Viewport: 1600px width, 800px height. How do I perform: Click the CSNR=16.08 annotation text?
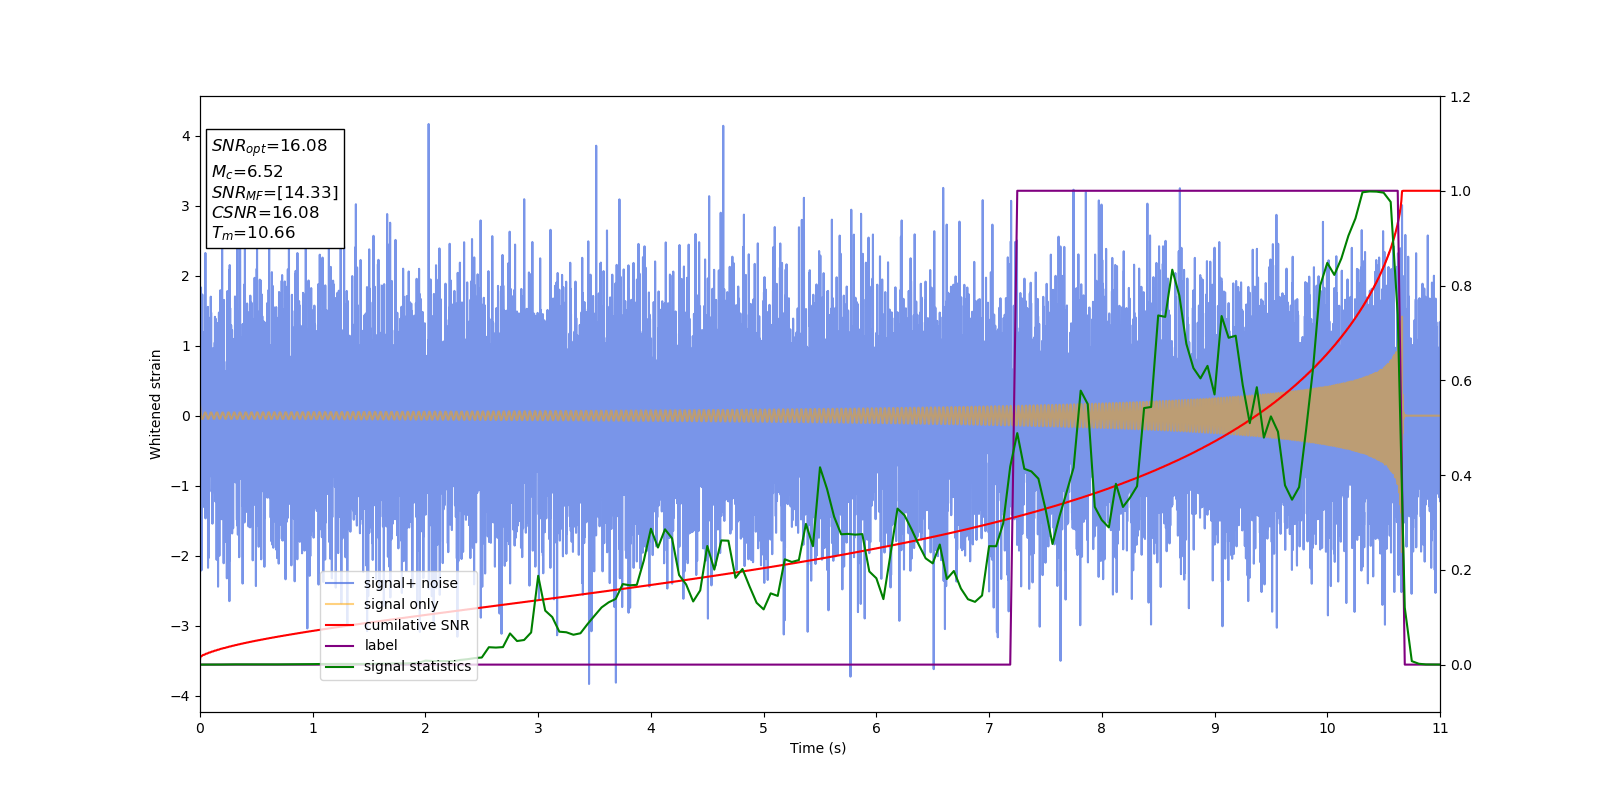265,213
